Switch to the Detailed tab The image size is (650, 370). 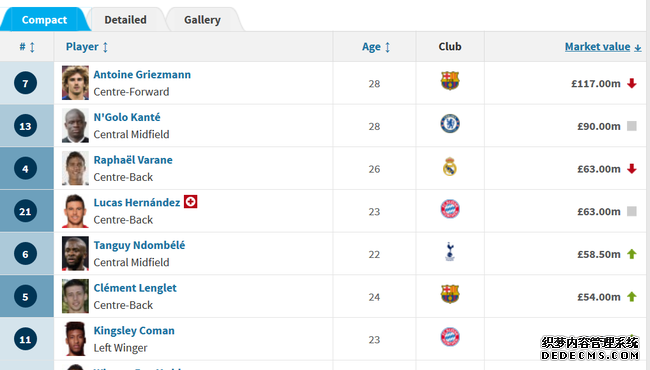126,20
